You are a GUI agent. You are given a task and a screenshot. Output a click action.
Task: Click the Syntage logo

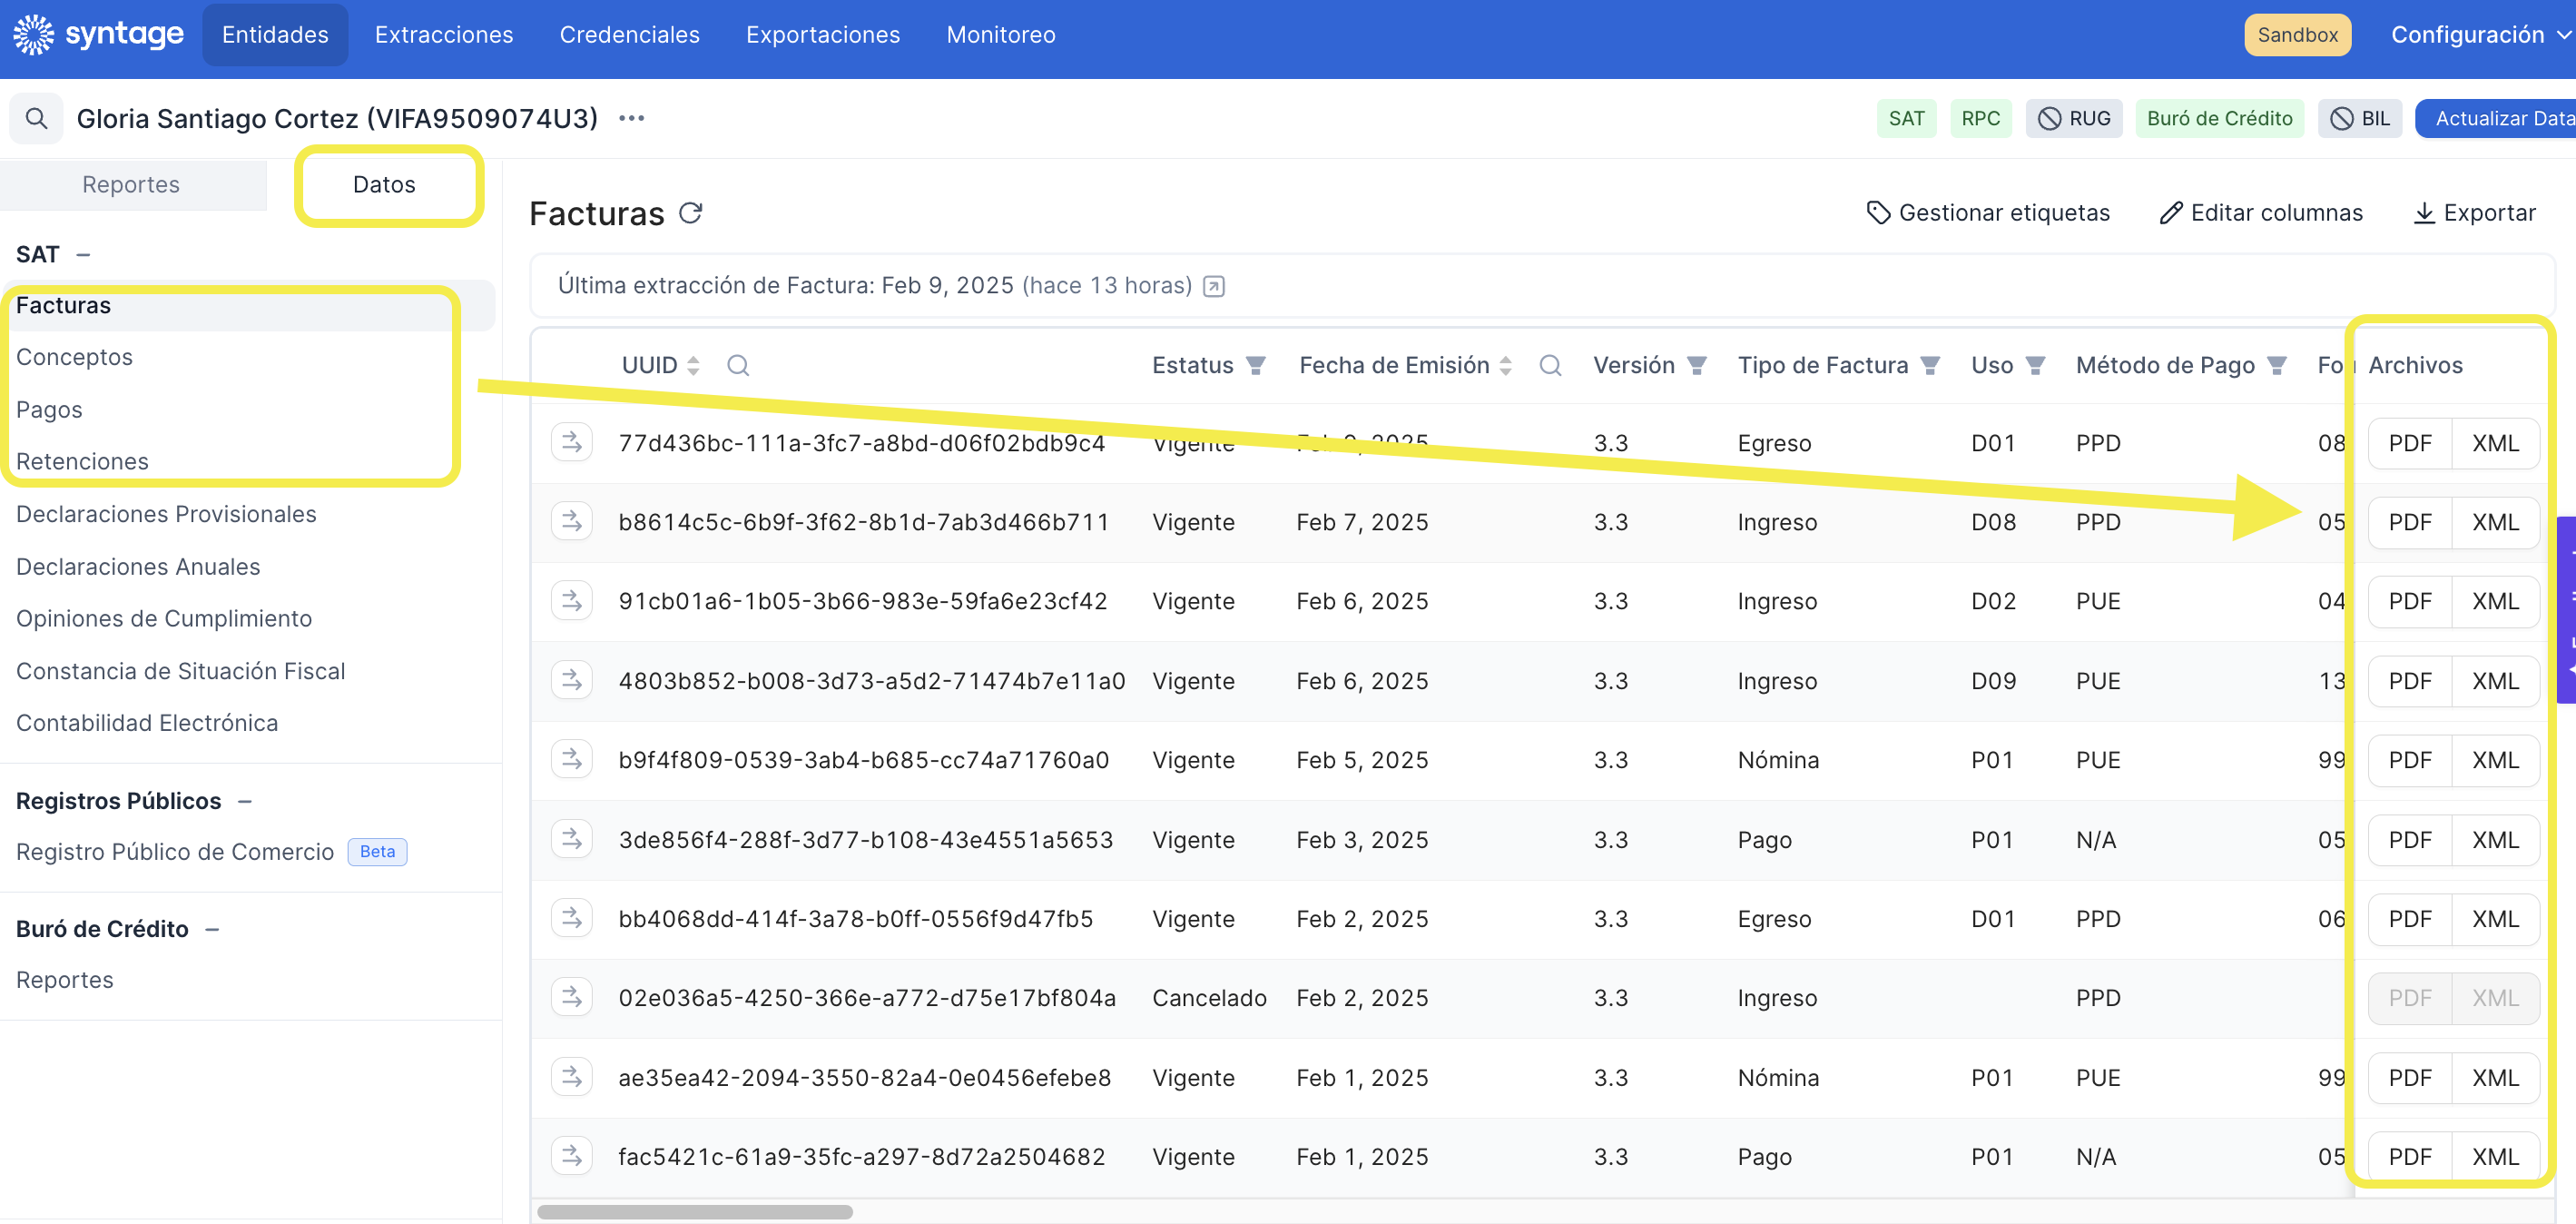coord(98,34)
